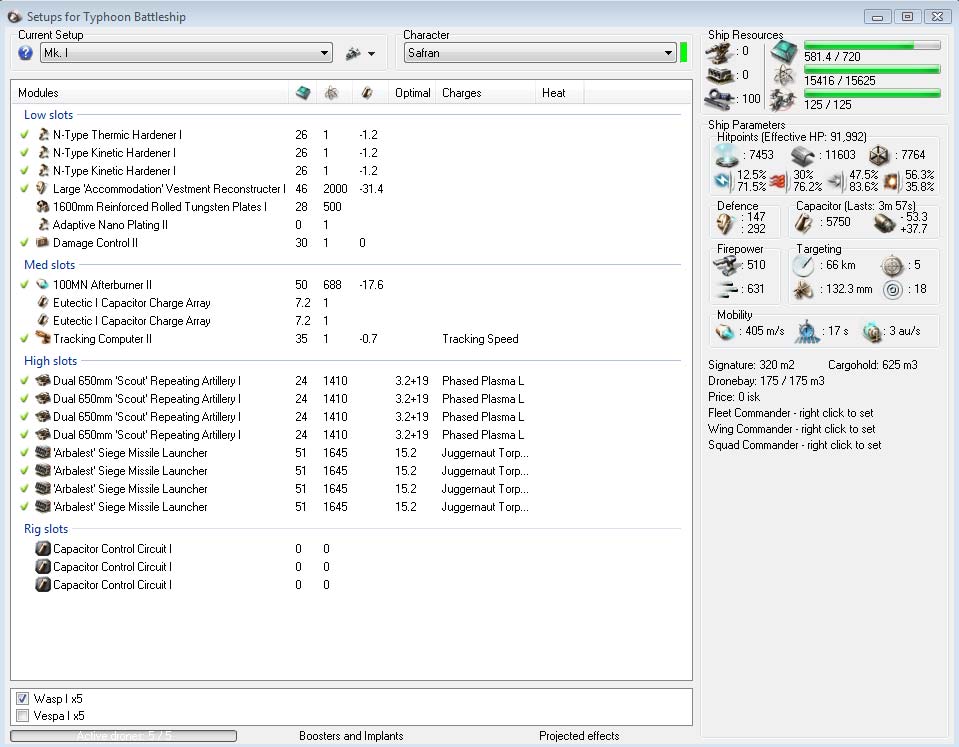Click the shield hitpoints icon
959x747 pixels.
[728, 155]
